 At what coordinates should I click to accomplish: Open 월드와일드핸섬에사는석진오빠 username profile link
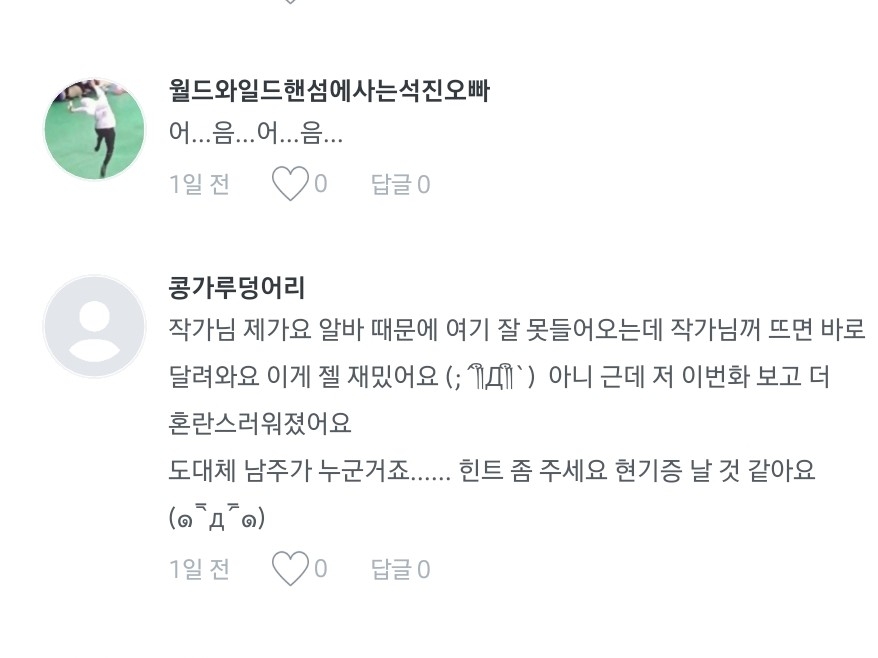[330, 92]
